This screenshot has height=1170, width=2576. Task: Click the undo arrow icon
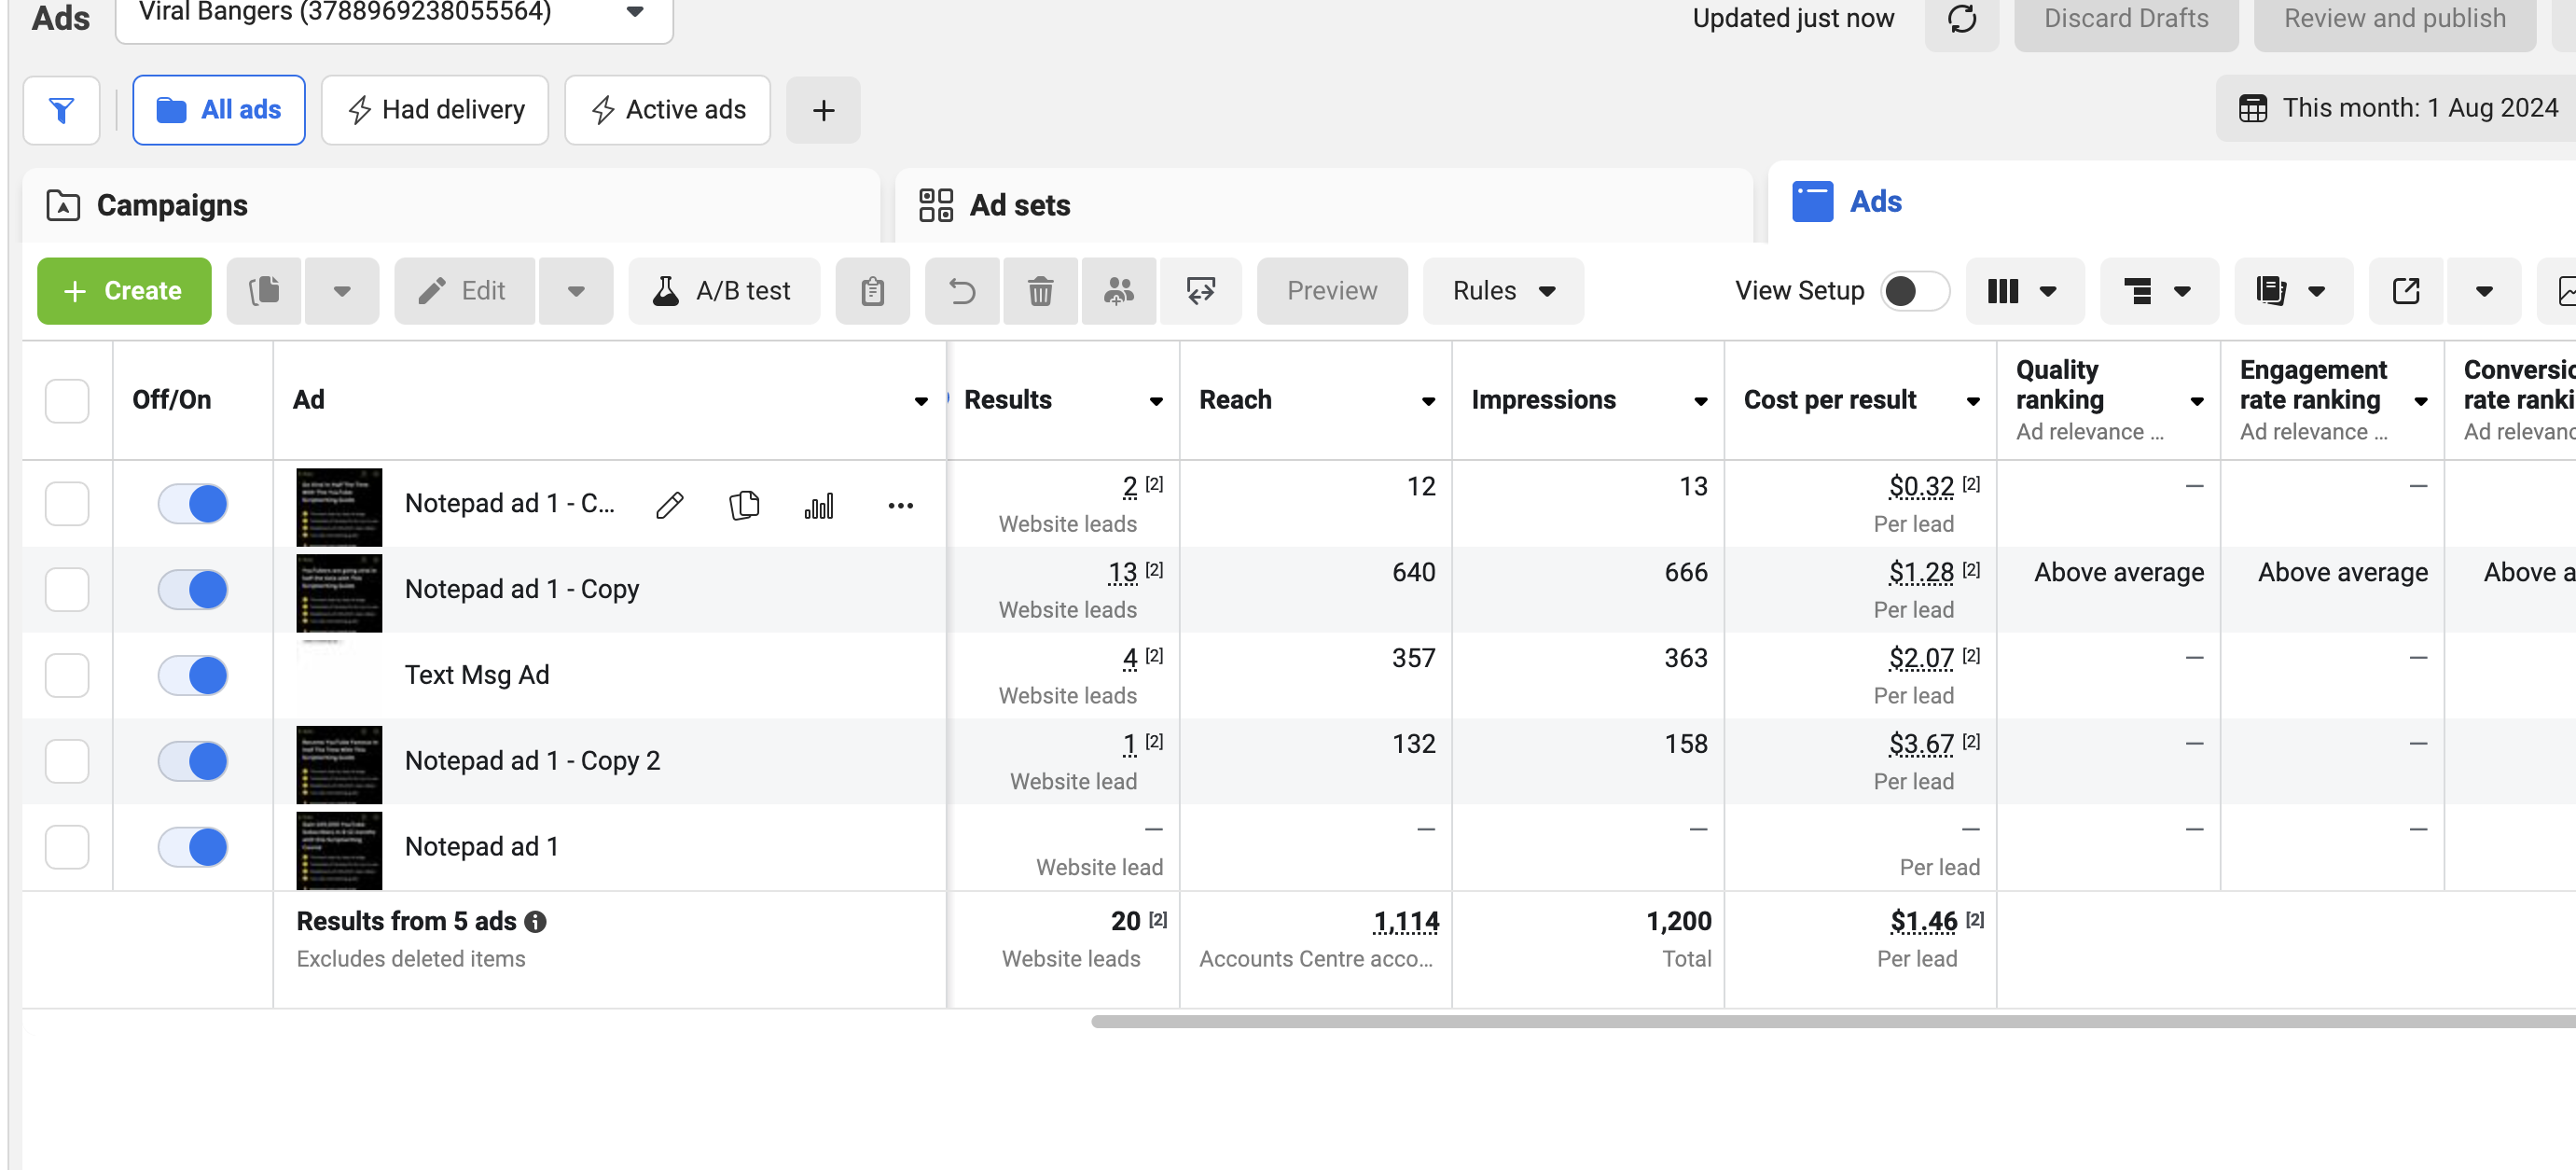(x=962, y=291)
